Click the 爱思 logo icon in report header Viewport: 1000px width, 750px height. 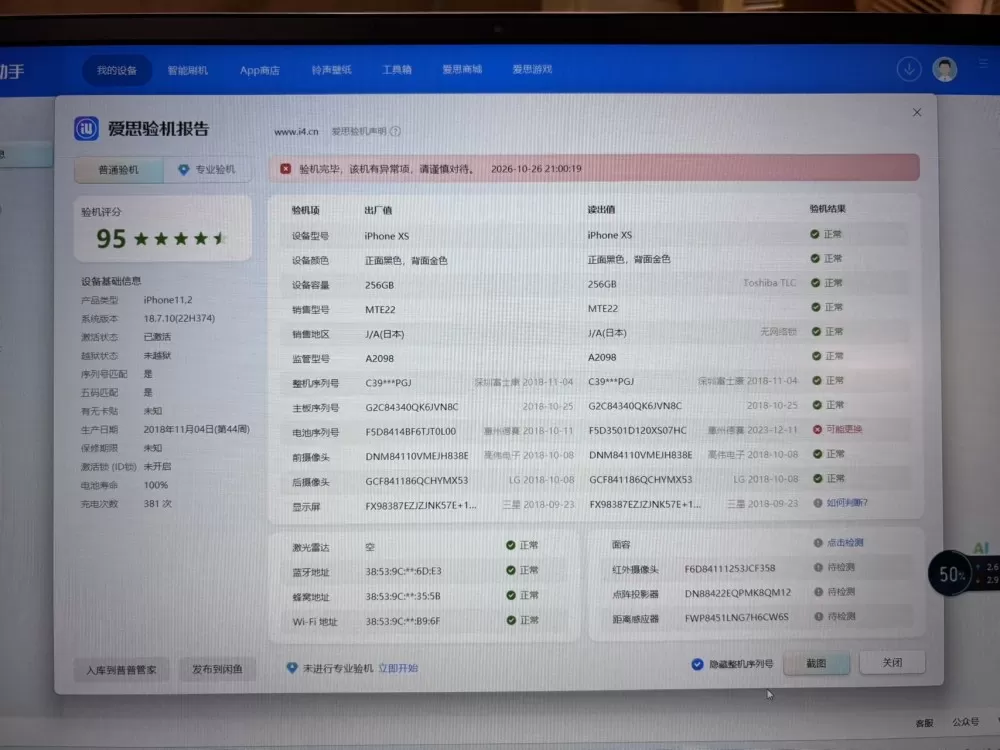tap(86, 128)
